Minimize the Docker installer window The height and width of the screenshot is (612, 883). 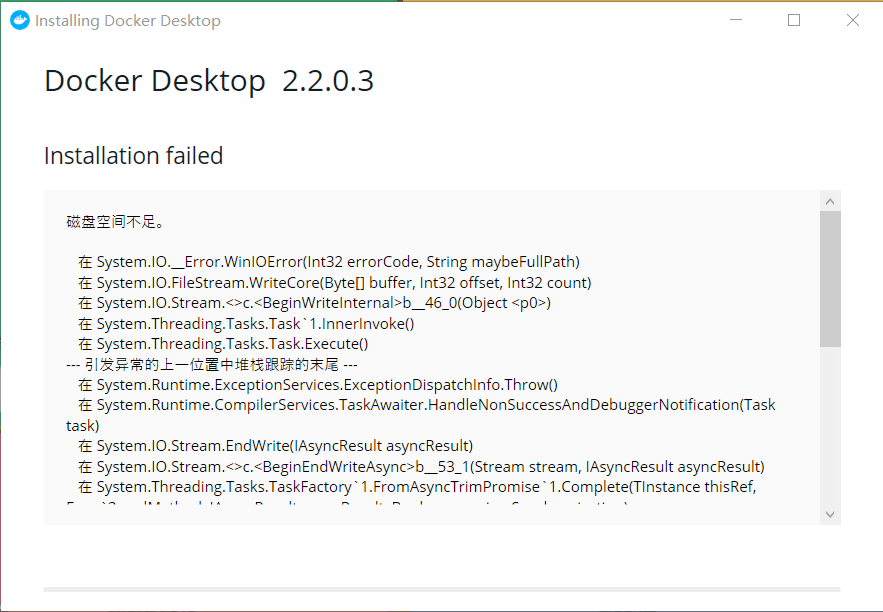[x=735, y=20]
